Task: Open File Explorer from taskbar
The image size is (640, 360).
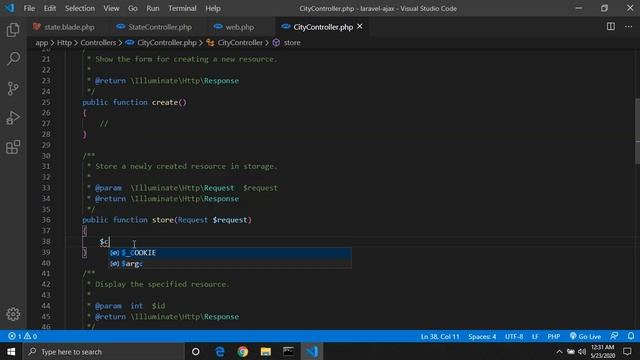Action: click(x=266, y=351)
